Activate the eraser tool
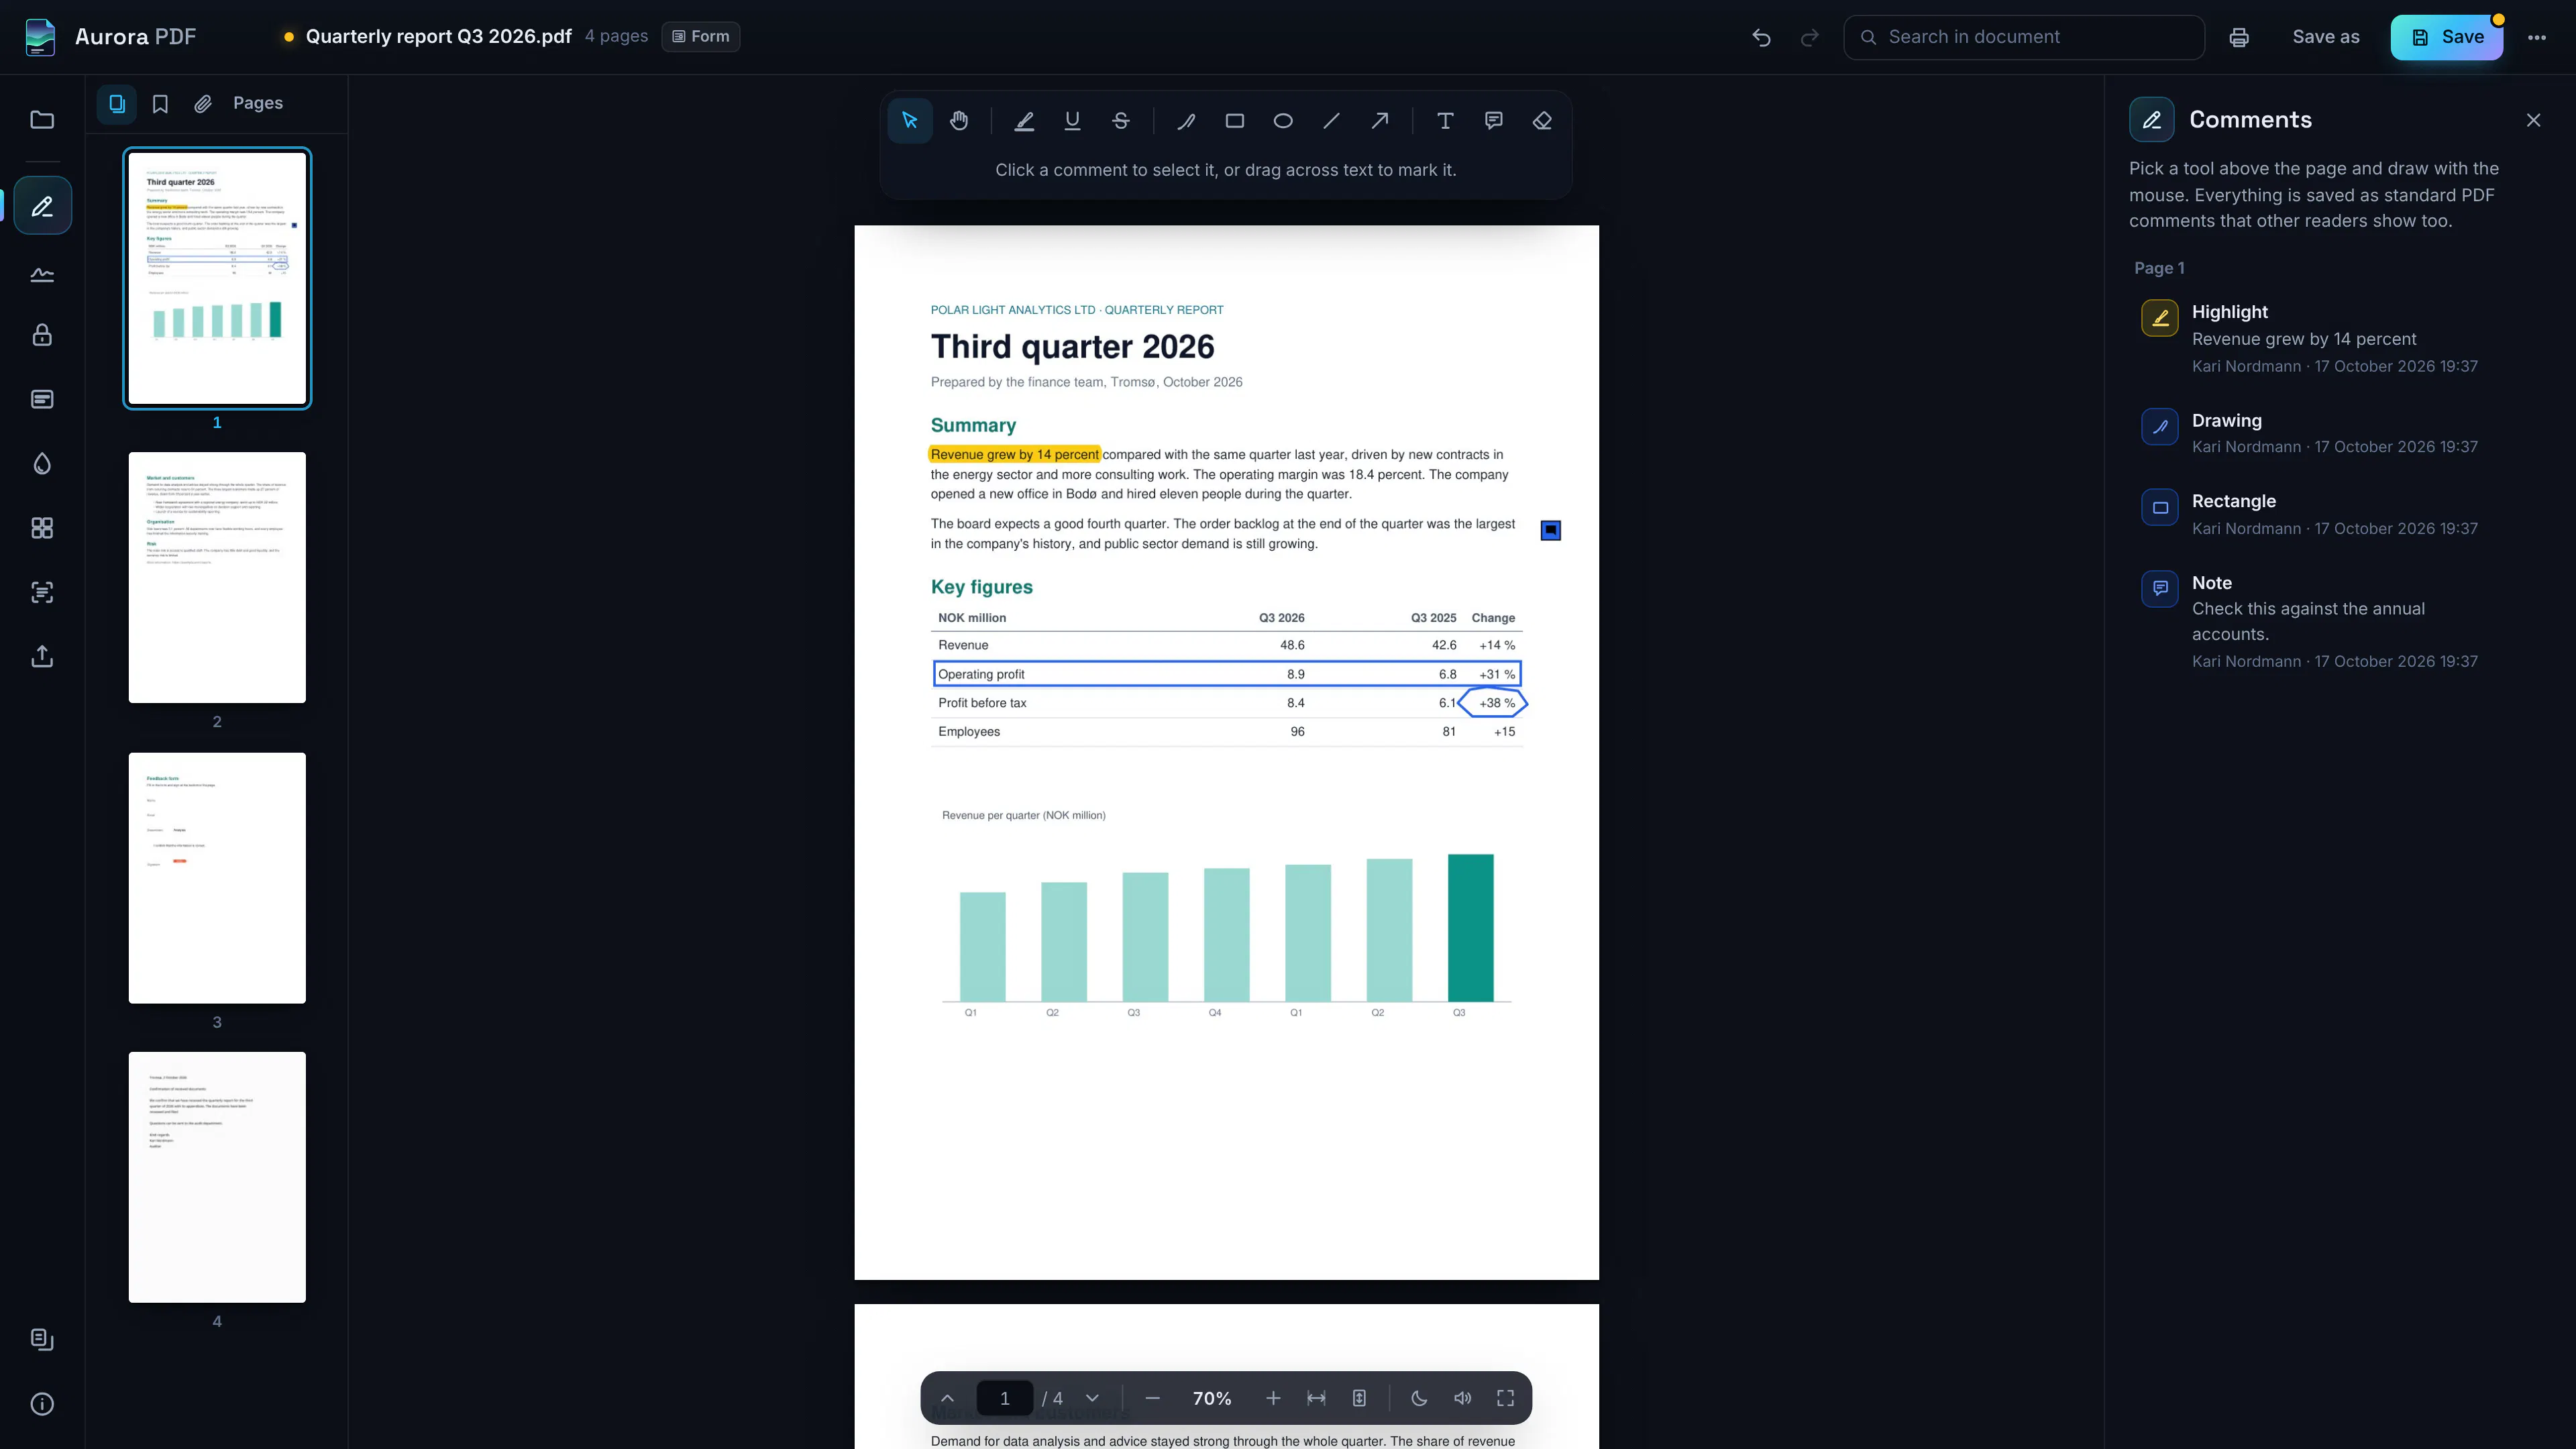 tap(1542, 121)
